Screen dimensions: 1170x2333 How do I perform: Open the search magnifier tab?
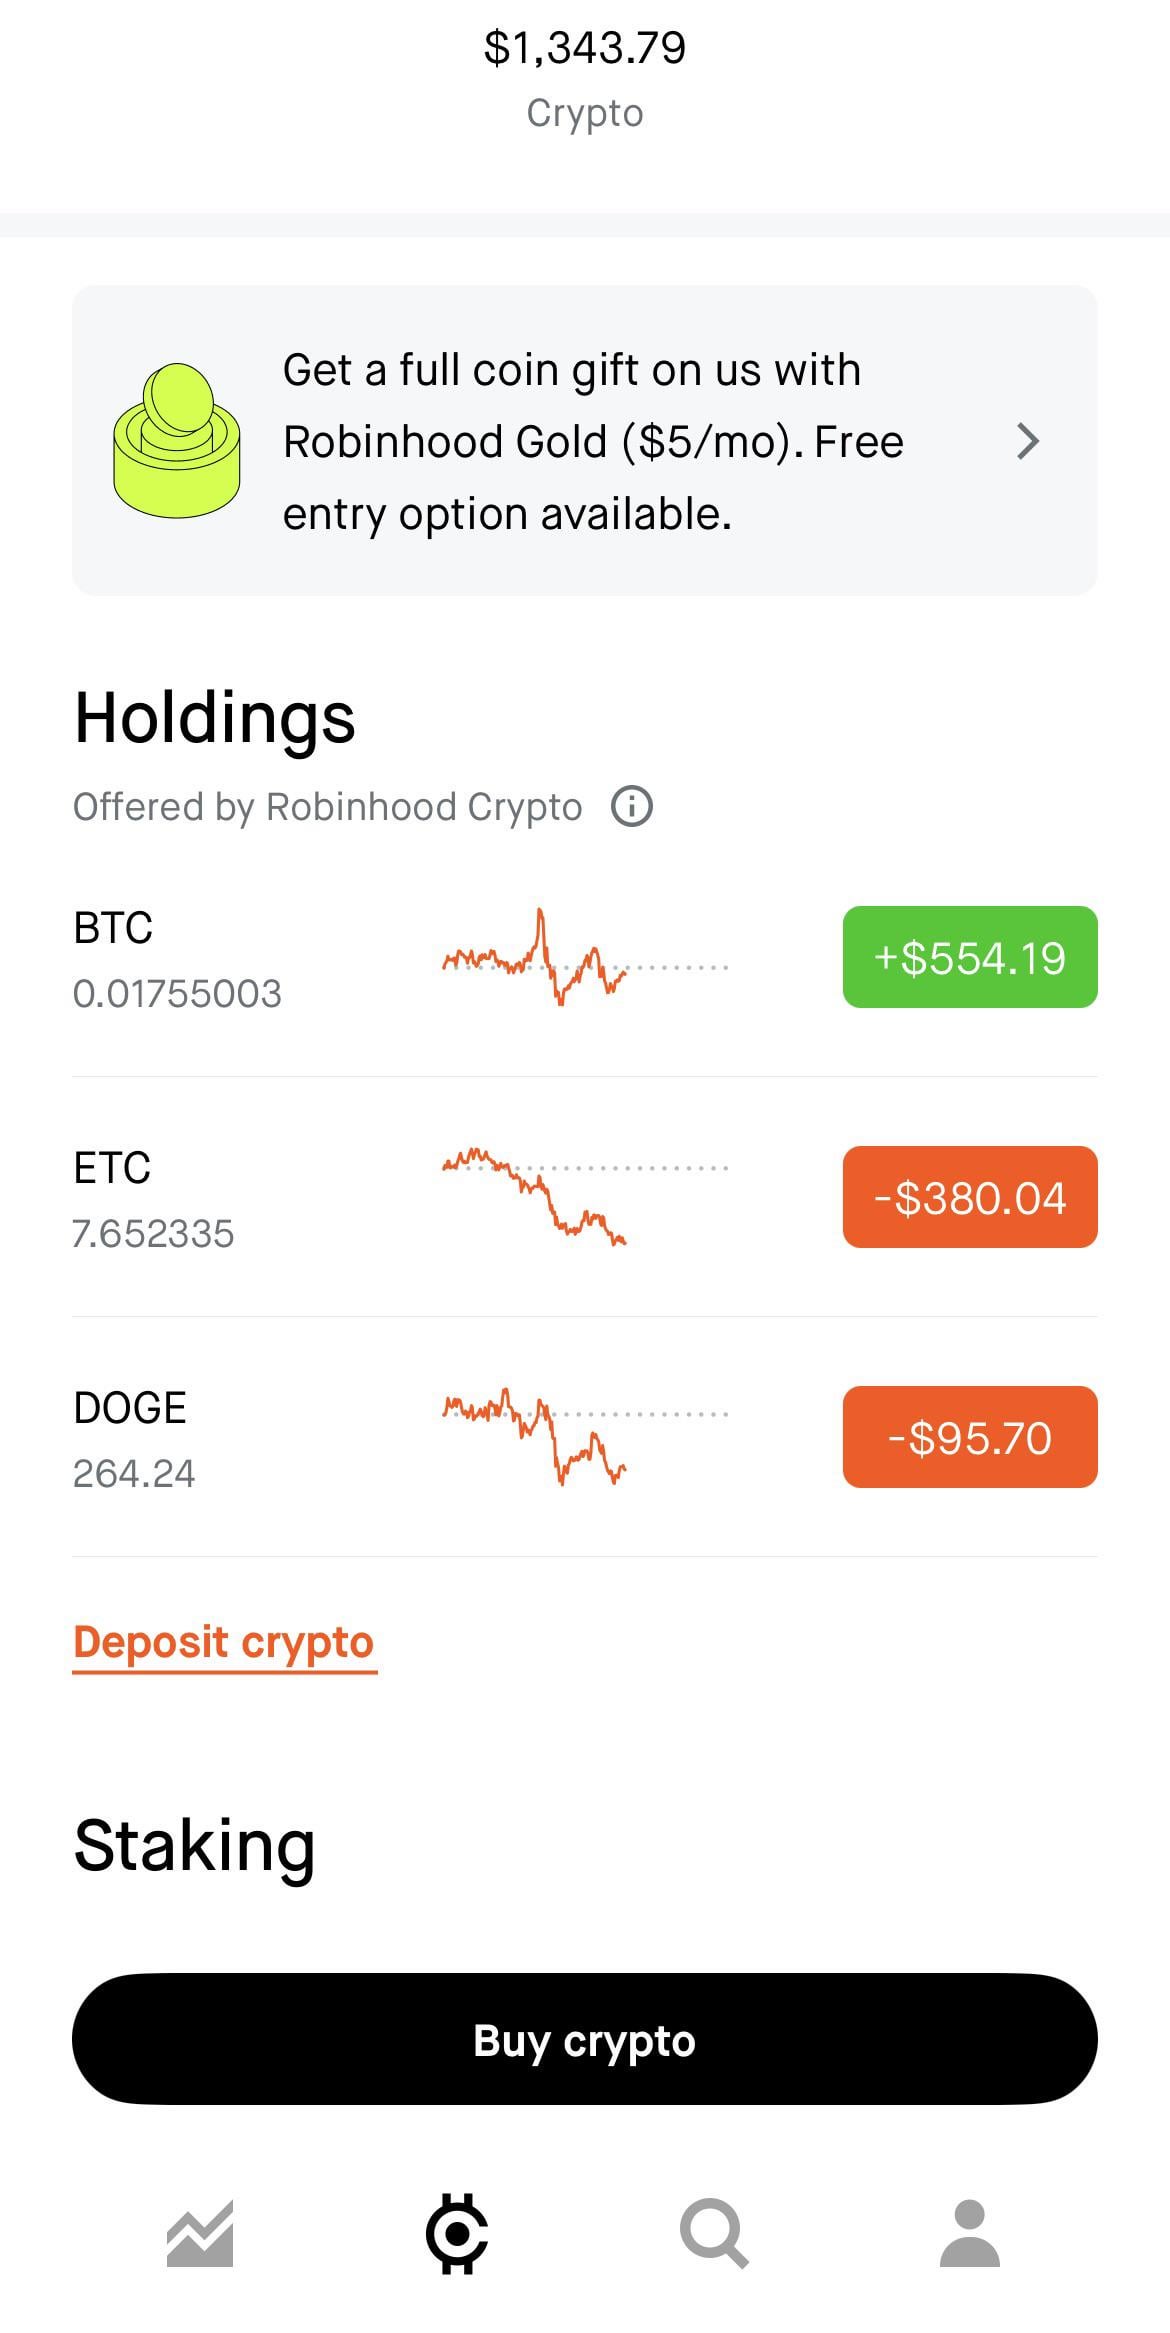(714, 2233)
